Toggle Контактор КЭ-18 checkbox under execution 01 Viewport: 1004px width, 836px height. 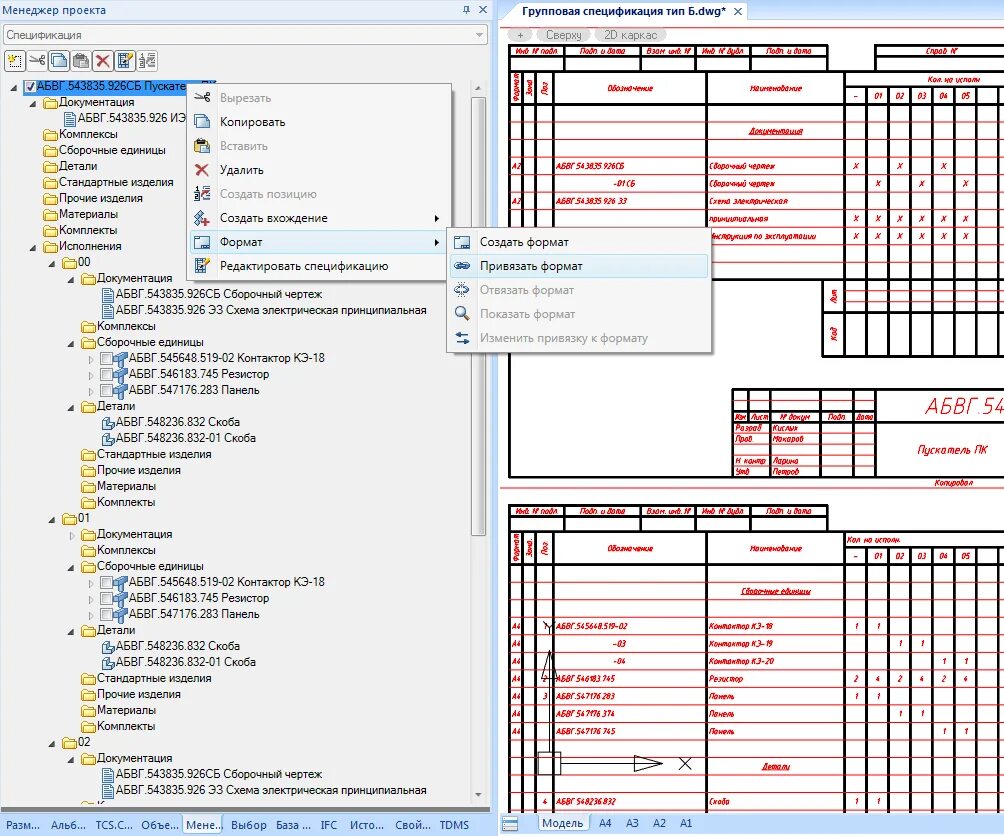106,583
